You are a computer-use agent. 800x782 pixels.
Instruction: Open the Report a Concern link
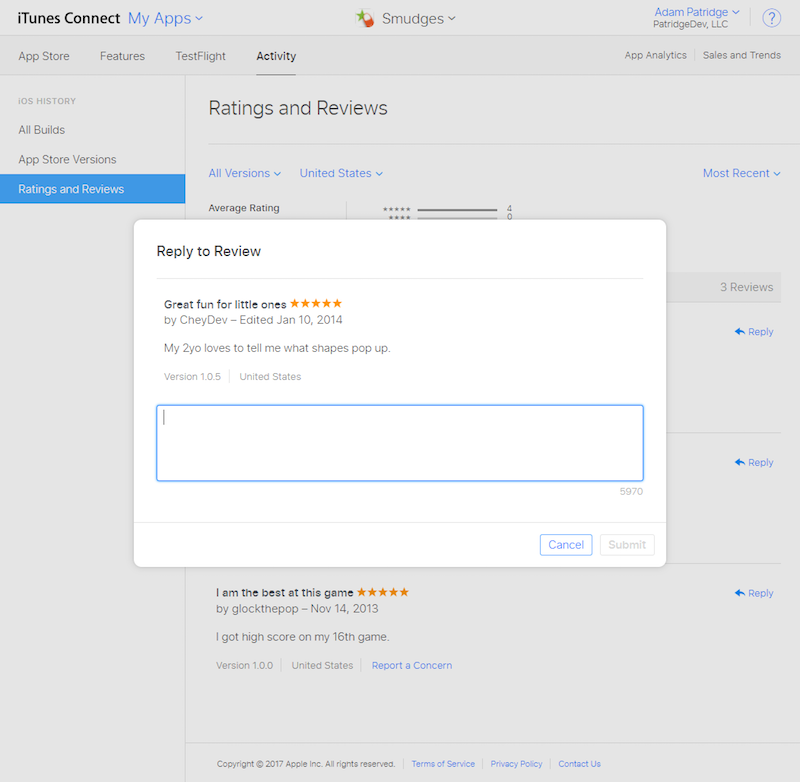coord(412,666)
